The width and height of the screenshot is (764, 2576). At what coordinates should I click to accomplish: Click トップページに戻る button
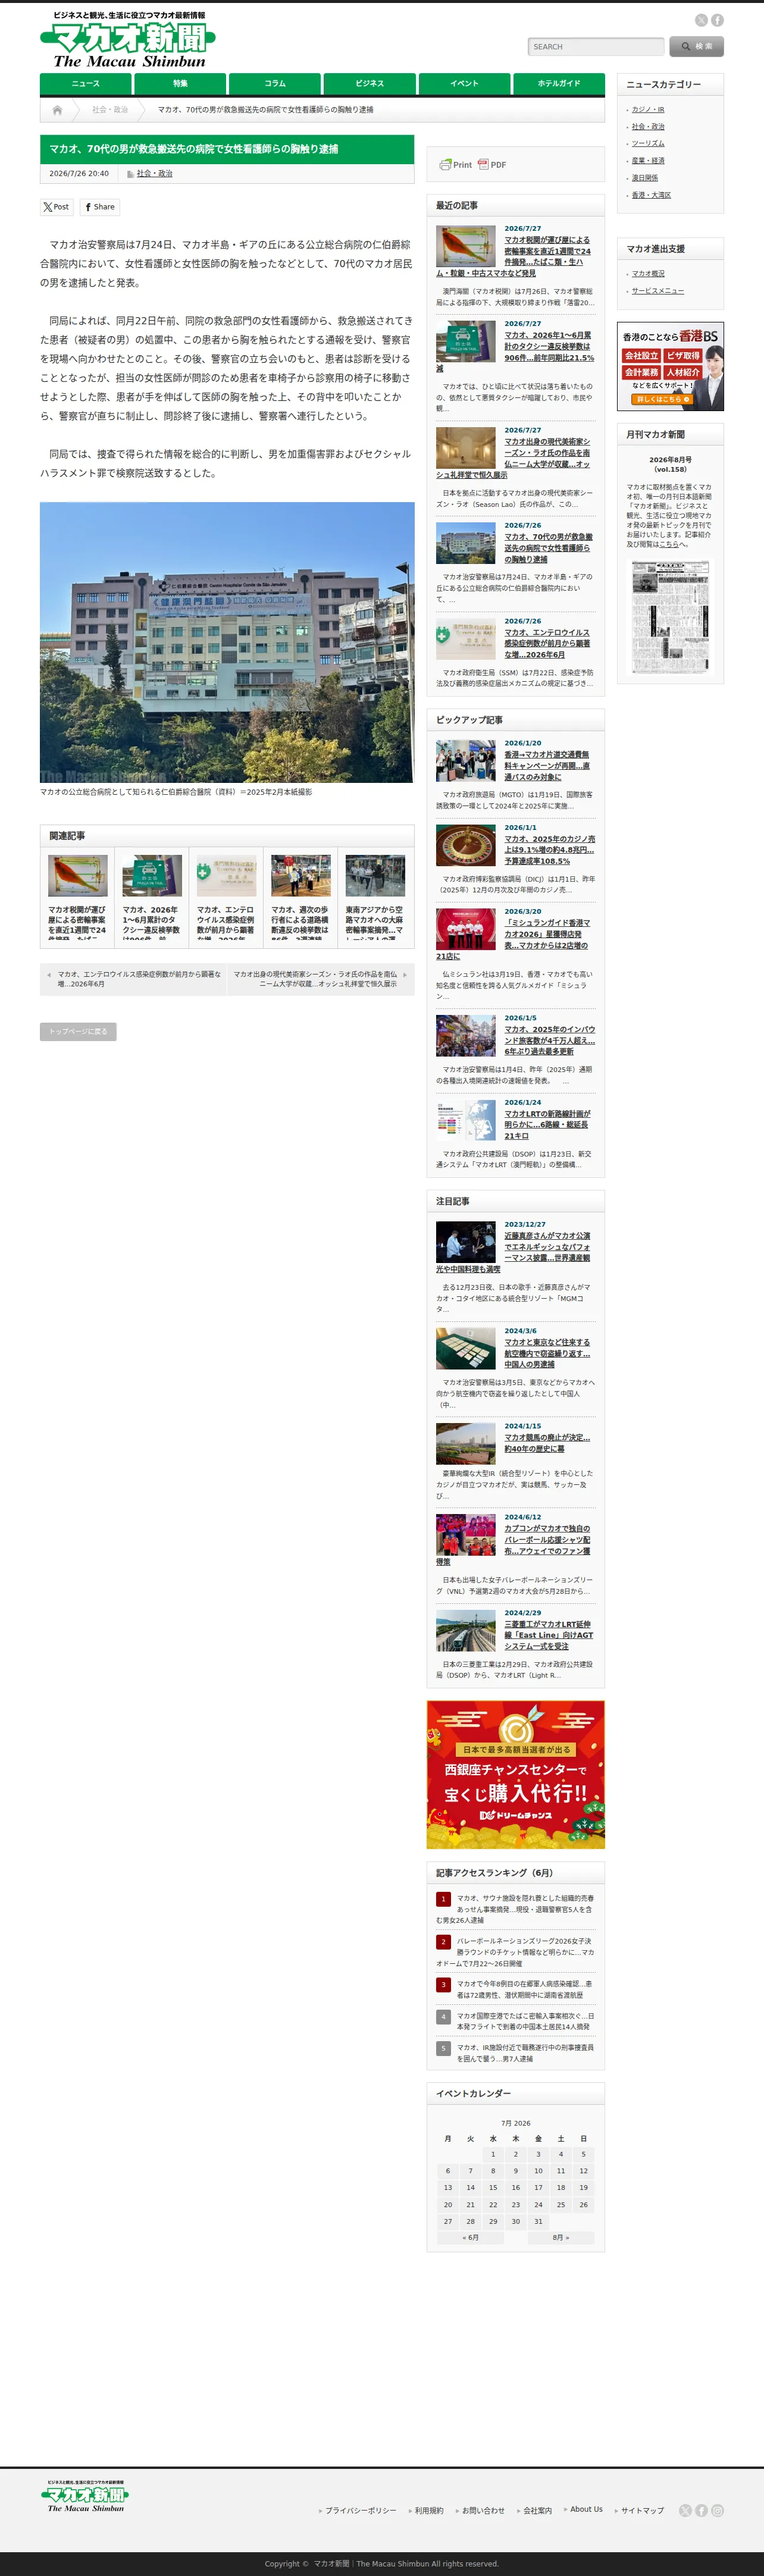(x=78, y=1031)
